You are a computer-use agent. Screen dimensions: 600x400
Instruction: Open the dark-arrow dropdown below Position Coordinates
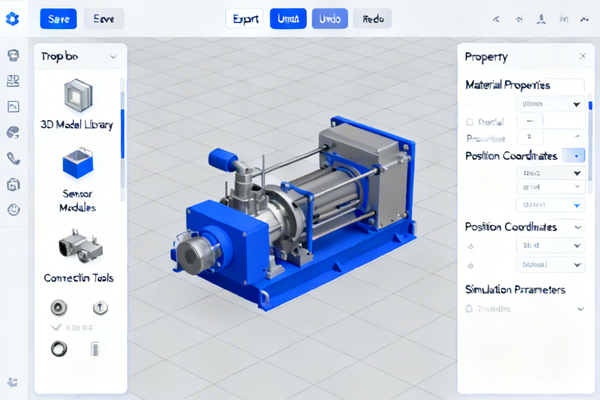[550, 173]
